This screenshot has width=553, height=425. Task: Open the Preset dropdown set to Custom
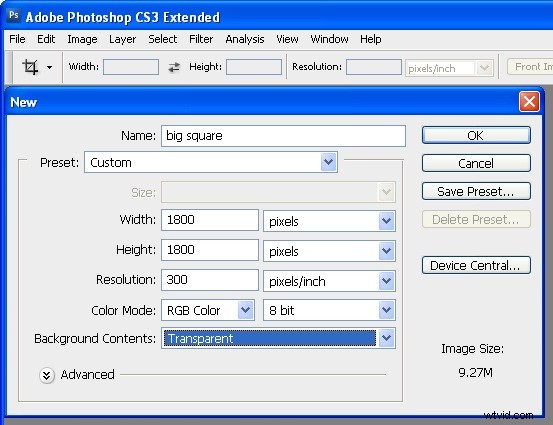(x=211, y=162)
